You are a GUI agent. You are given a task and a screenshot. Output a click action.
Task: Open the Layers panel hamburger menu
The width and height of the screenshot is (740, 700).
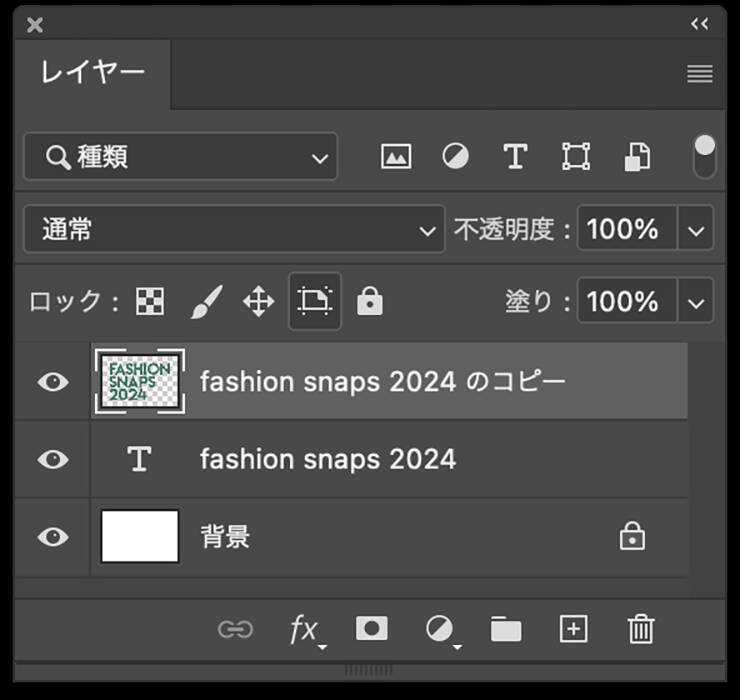coord(700,74)
